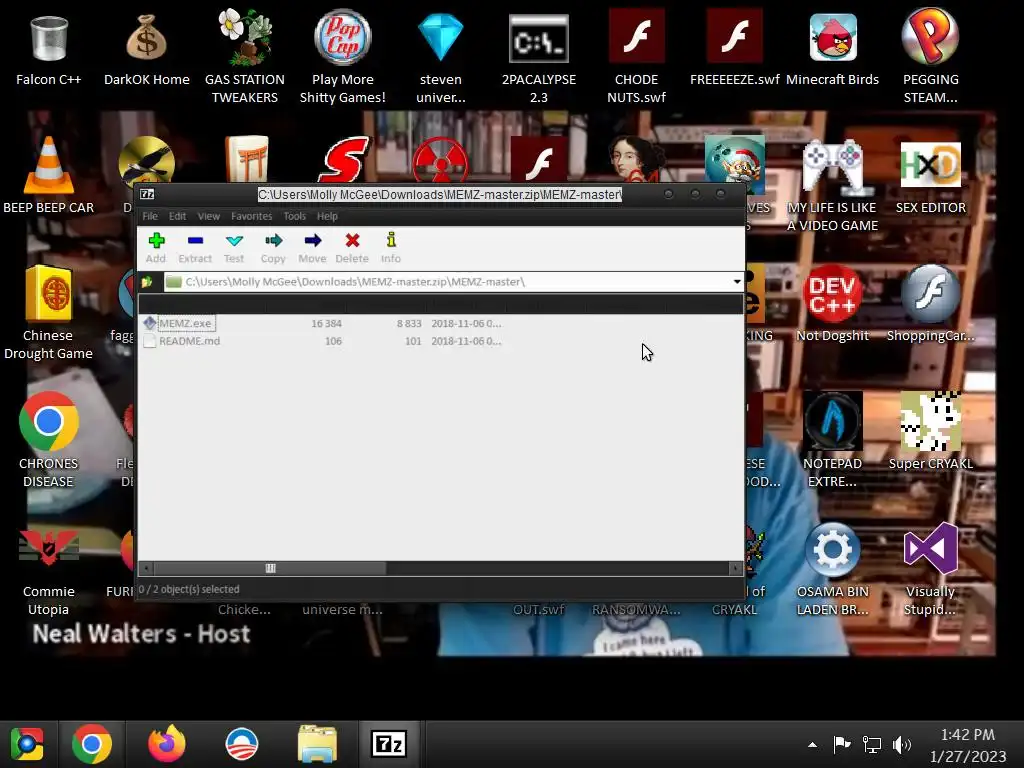Select the Super CRYAKL desktop icon
This screenshot has height=768, width=1024.
tap(931, 431)
